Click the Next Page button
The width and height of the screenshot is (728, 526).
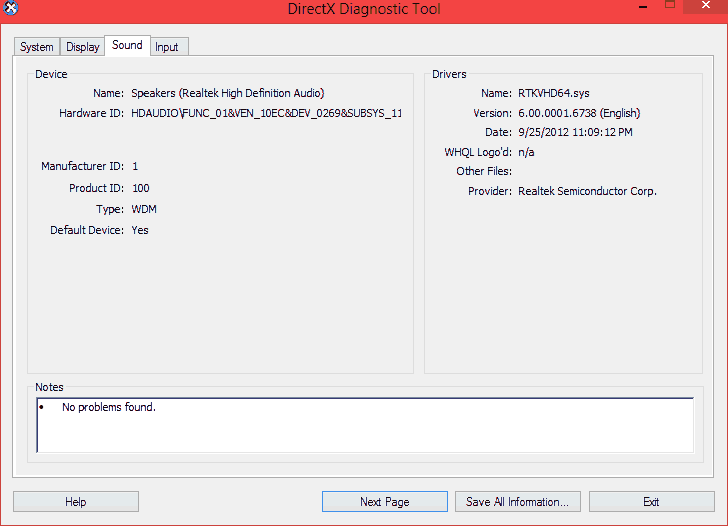pos(384,502)
